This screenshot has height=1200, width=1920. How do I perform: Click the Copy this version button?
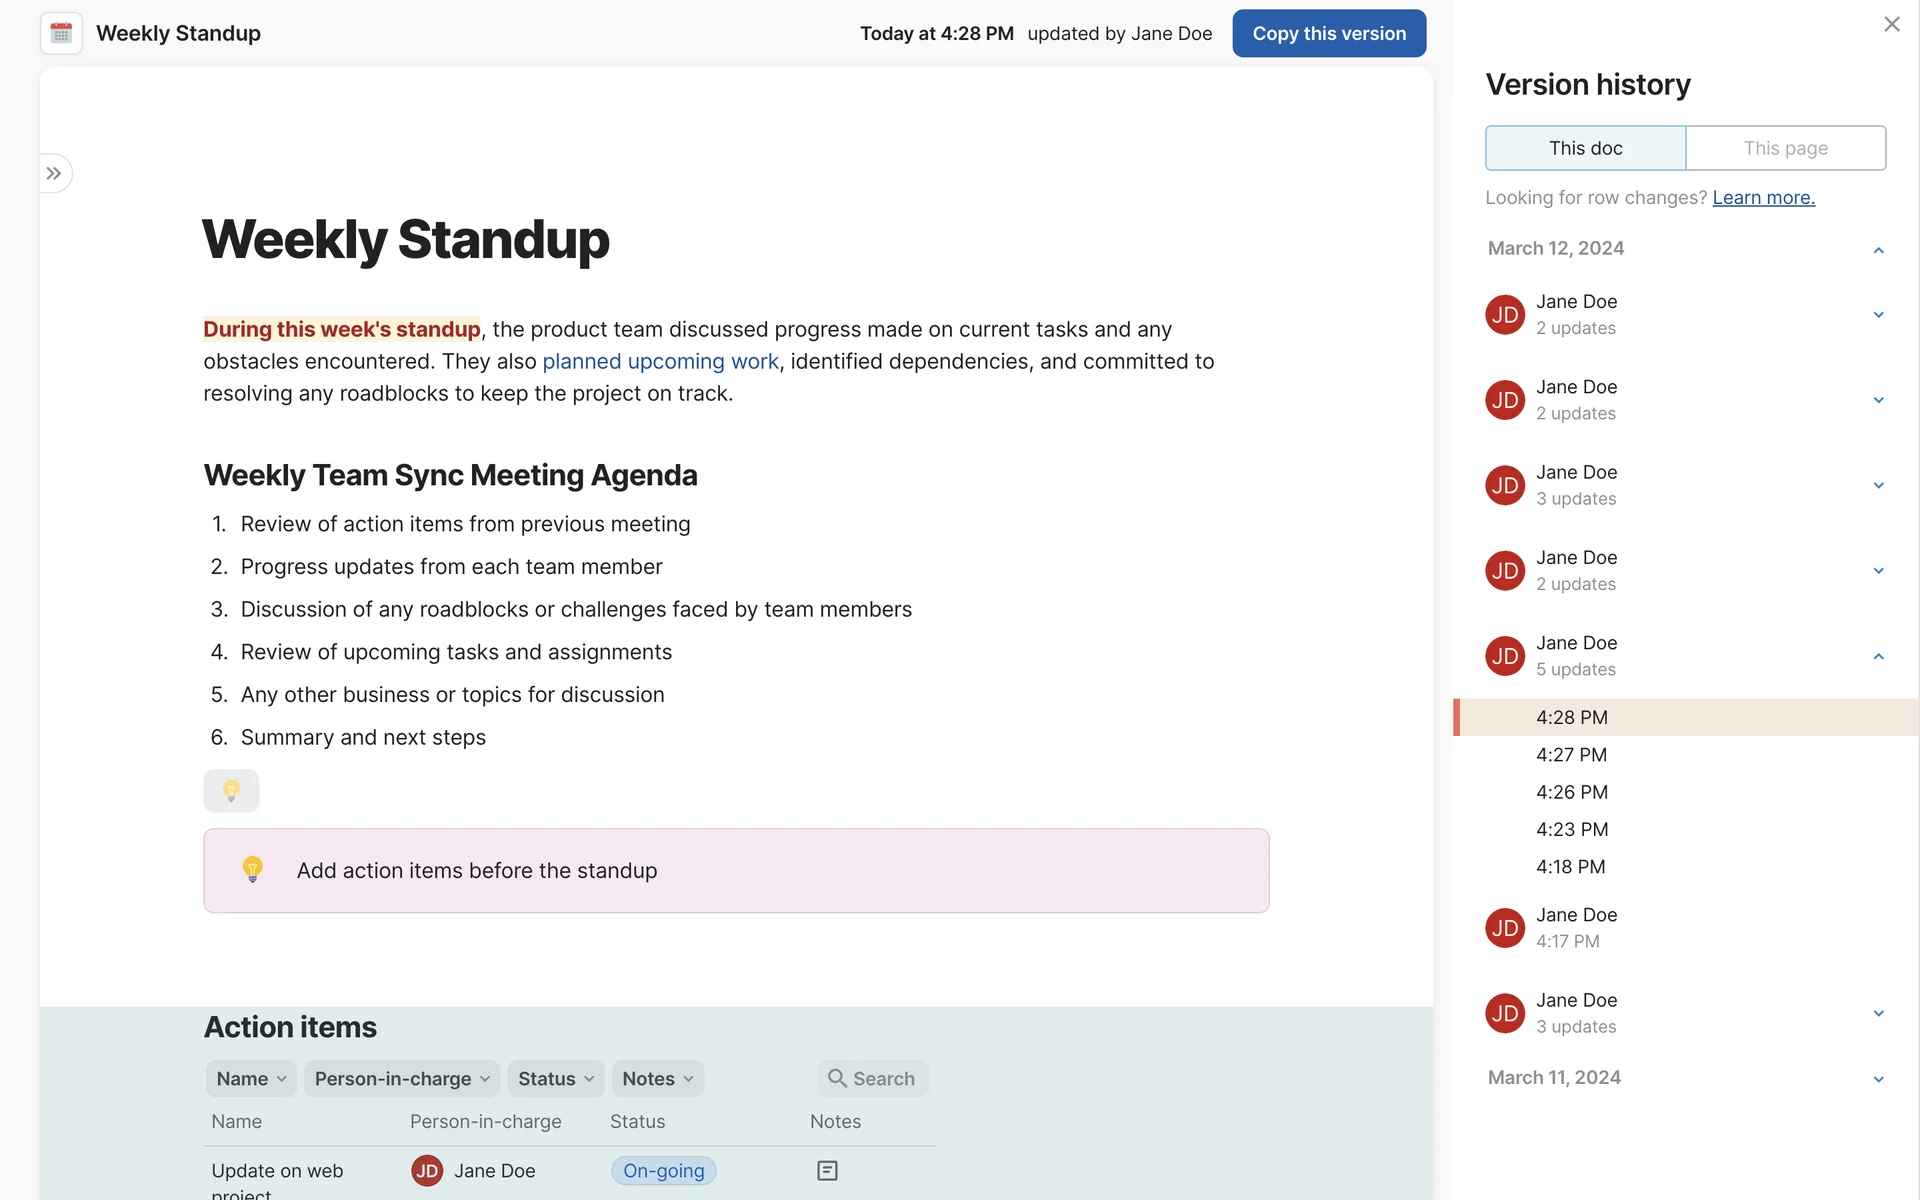pos(1328,33)
